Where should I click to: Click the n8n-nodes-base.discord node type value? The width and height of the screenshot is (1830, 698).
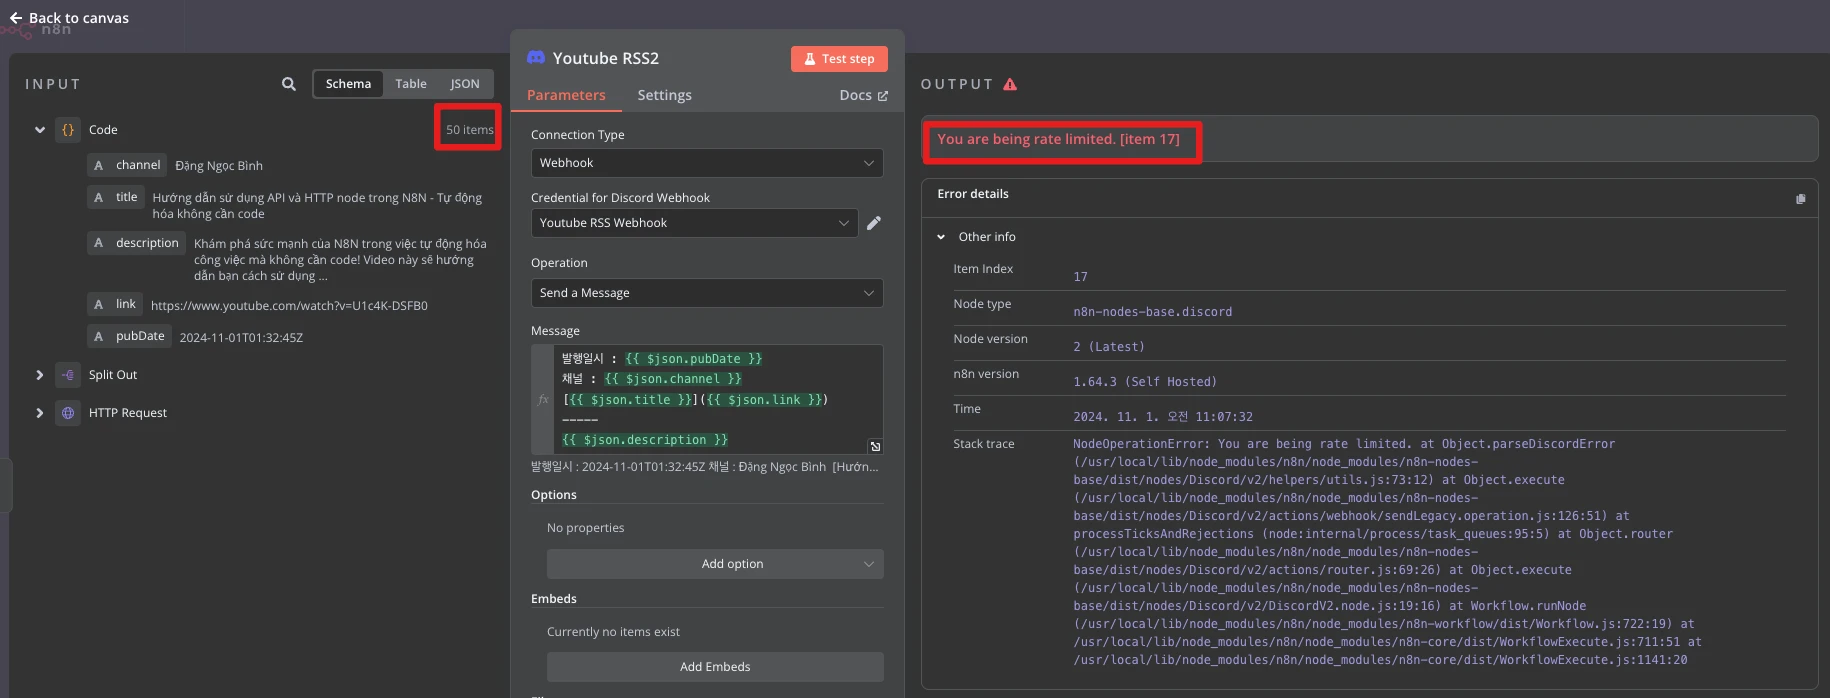(x=1152, y=312)
